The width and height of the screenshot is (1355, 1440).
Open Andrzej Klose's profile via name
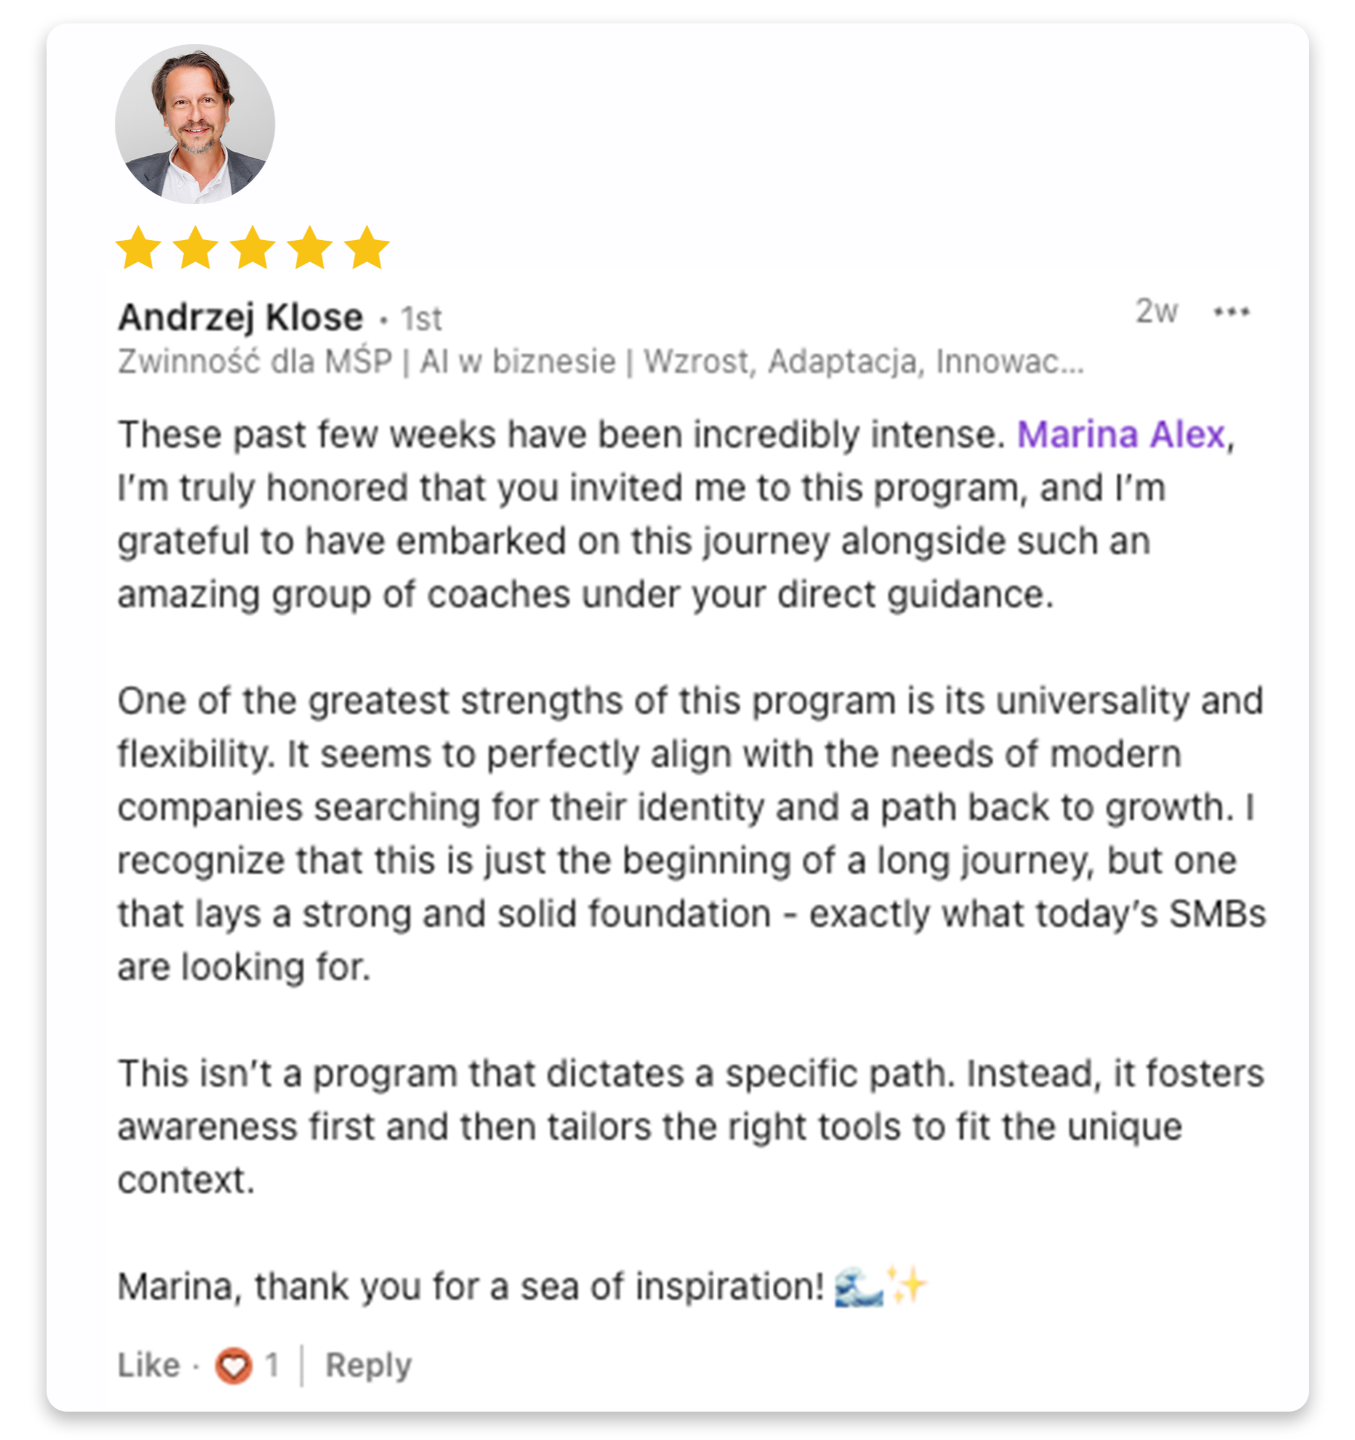pyautogui.click(x=240, y=317)
